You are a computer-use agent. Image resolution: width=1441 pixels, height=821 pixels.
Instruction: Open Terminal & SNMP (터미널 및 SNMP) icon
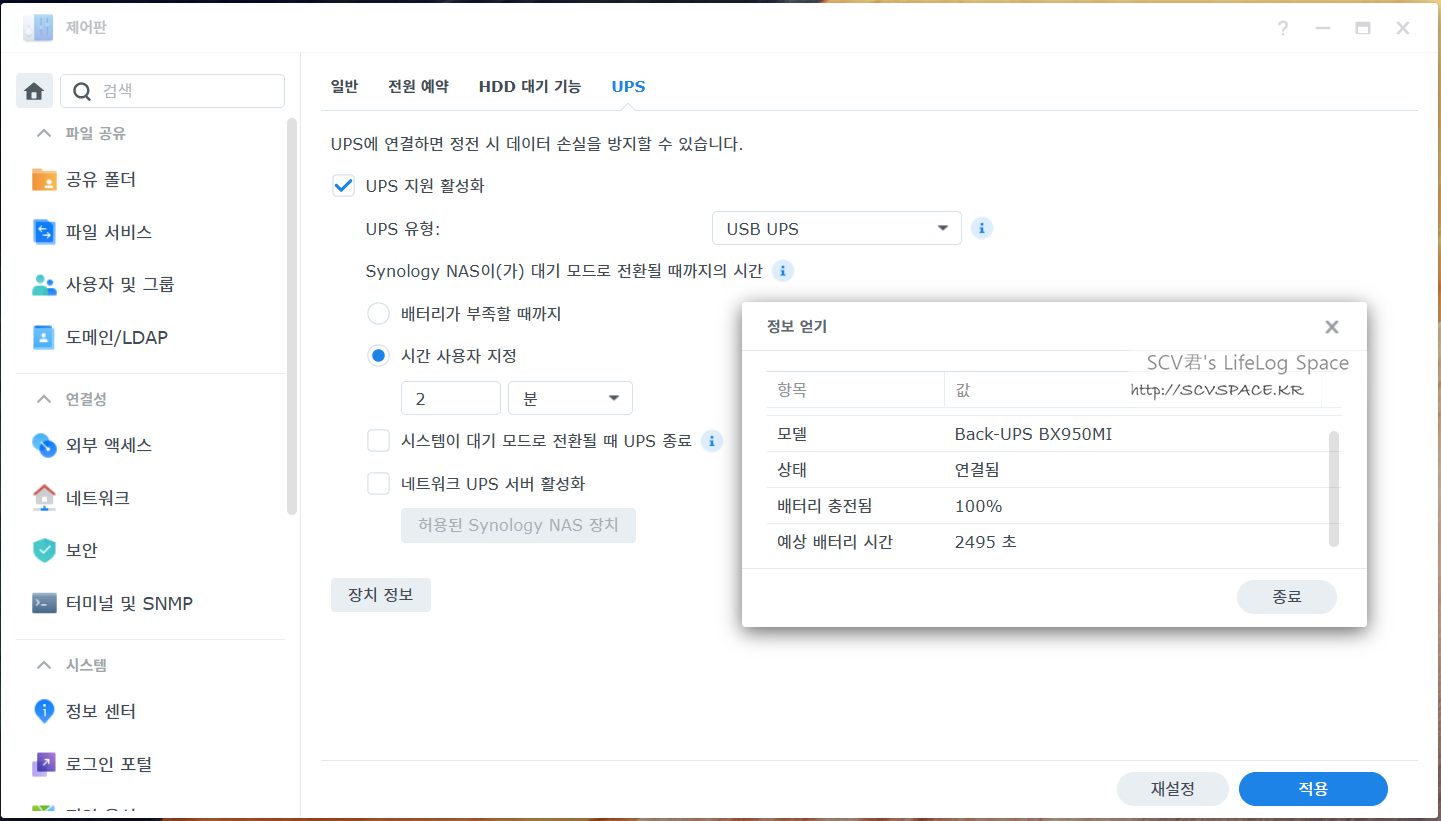point(44,603)
